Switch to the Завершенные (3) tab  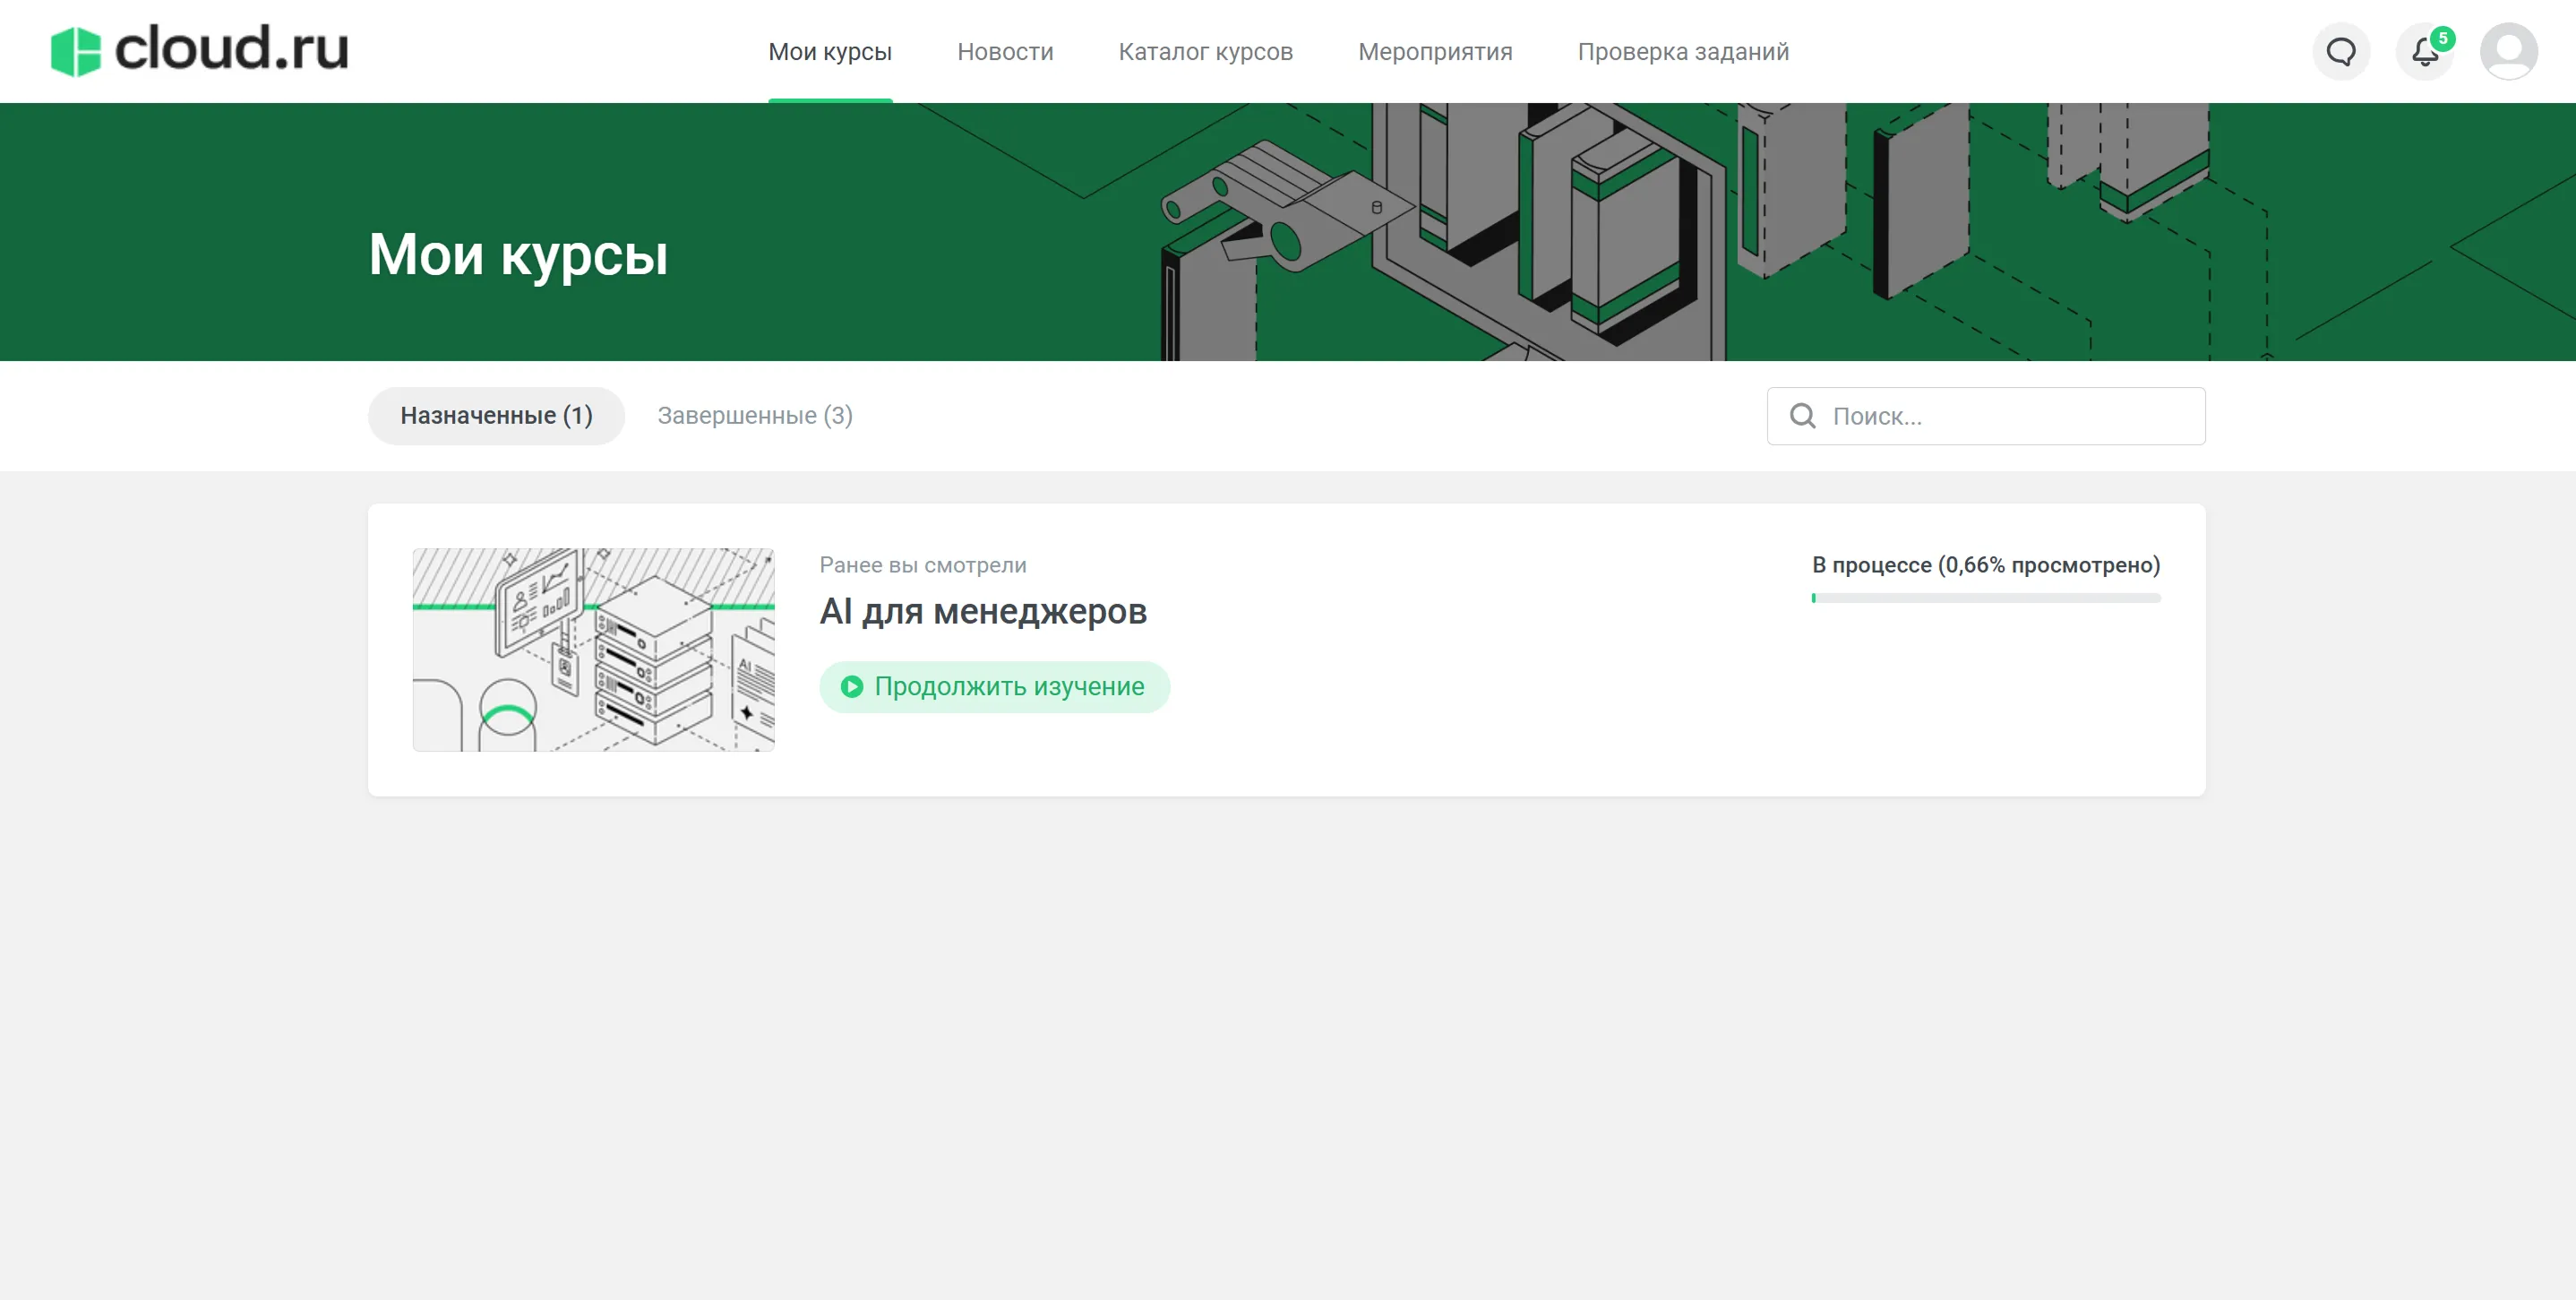tap(754, 416)
